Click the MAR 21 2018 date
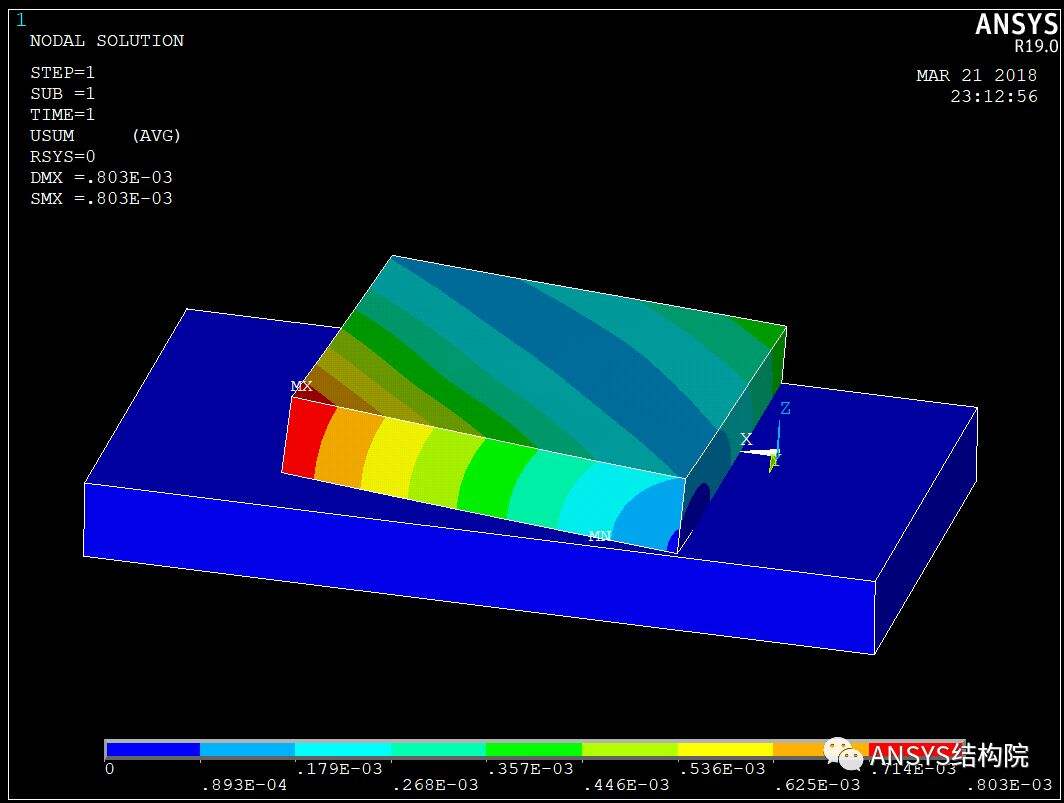Image resolution: width=1064 pixels, height=803 pixels. 976,75
